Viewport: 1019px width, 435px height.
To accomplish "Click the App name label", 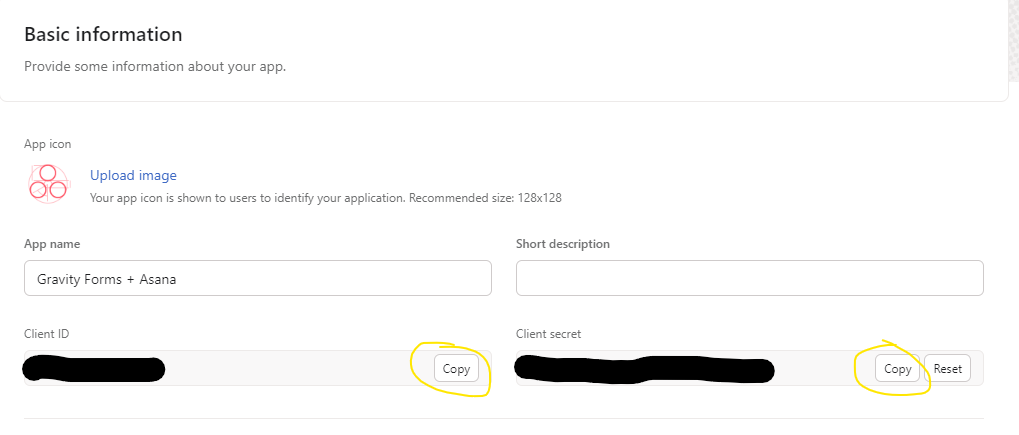I will pos(52,244).
